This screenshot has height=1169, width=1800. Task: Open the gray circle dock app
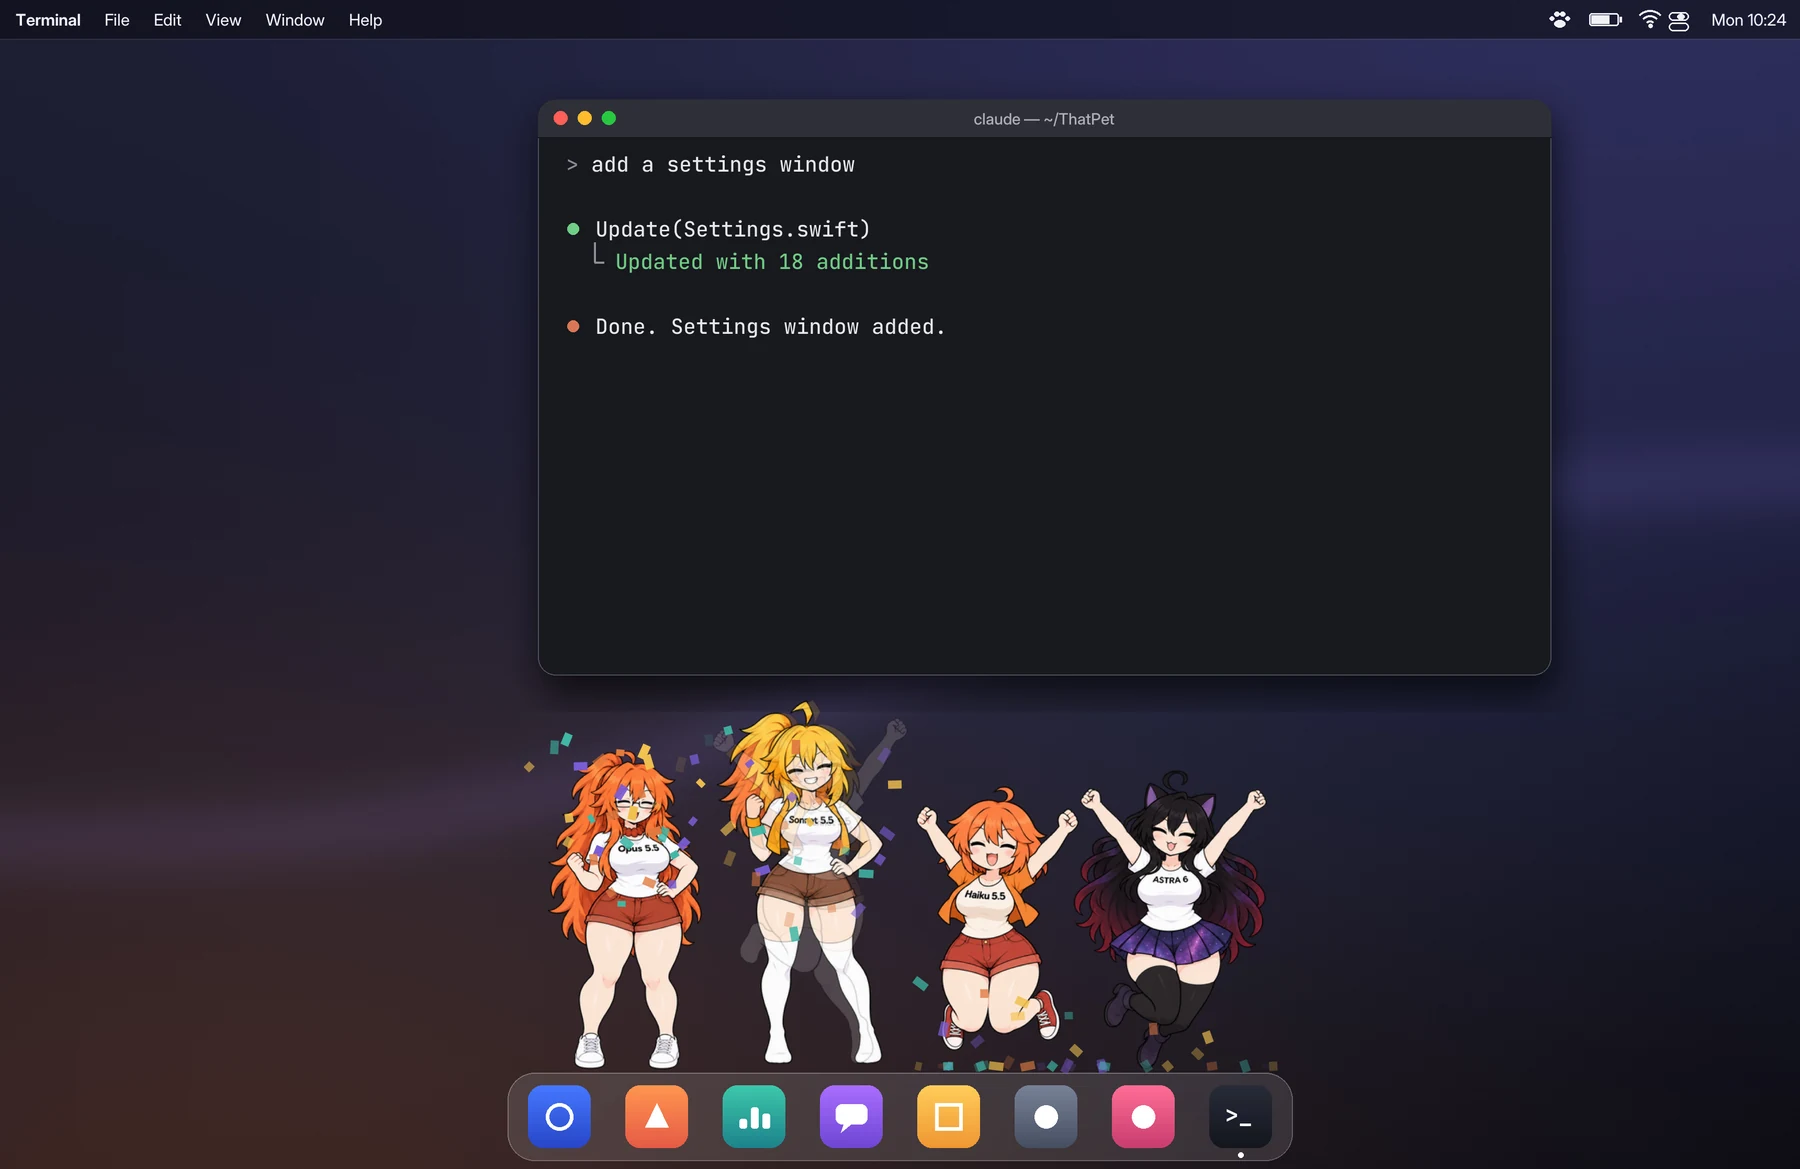pos(1046,1116)
